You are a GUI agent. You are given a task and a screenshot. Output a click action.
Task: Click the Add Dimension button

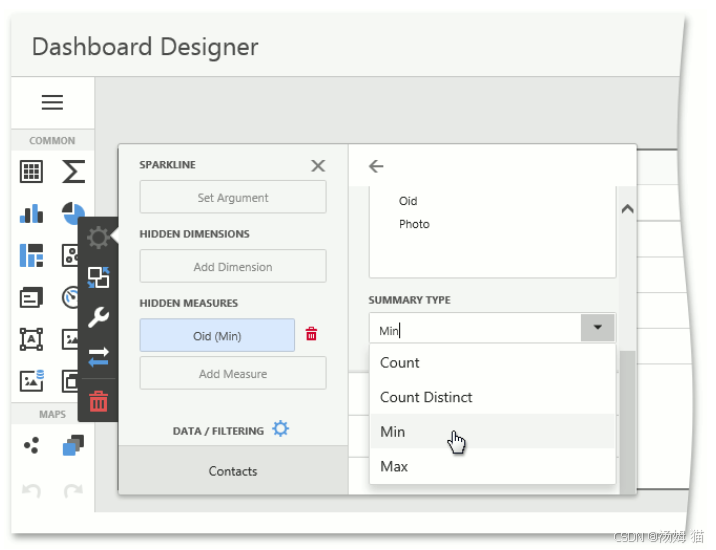233,267
